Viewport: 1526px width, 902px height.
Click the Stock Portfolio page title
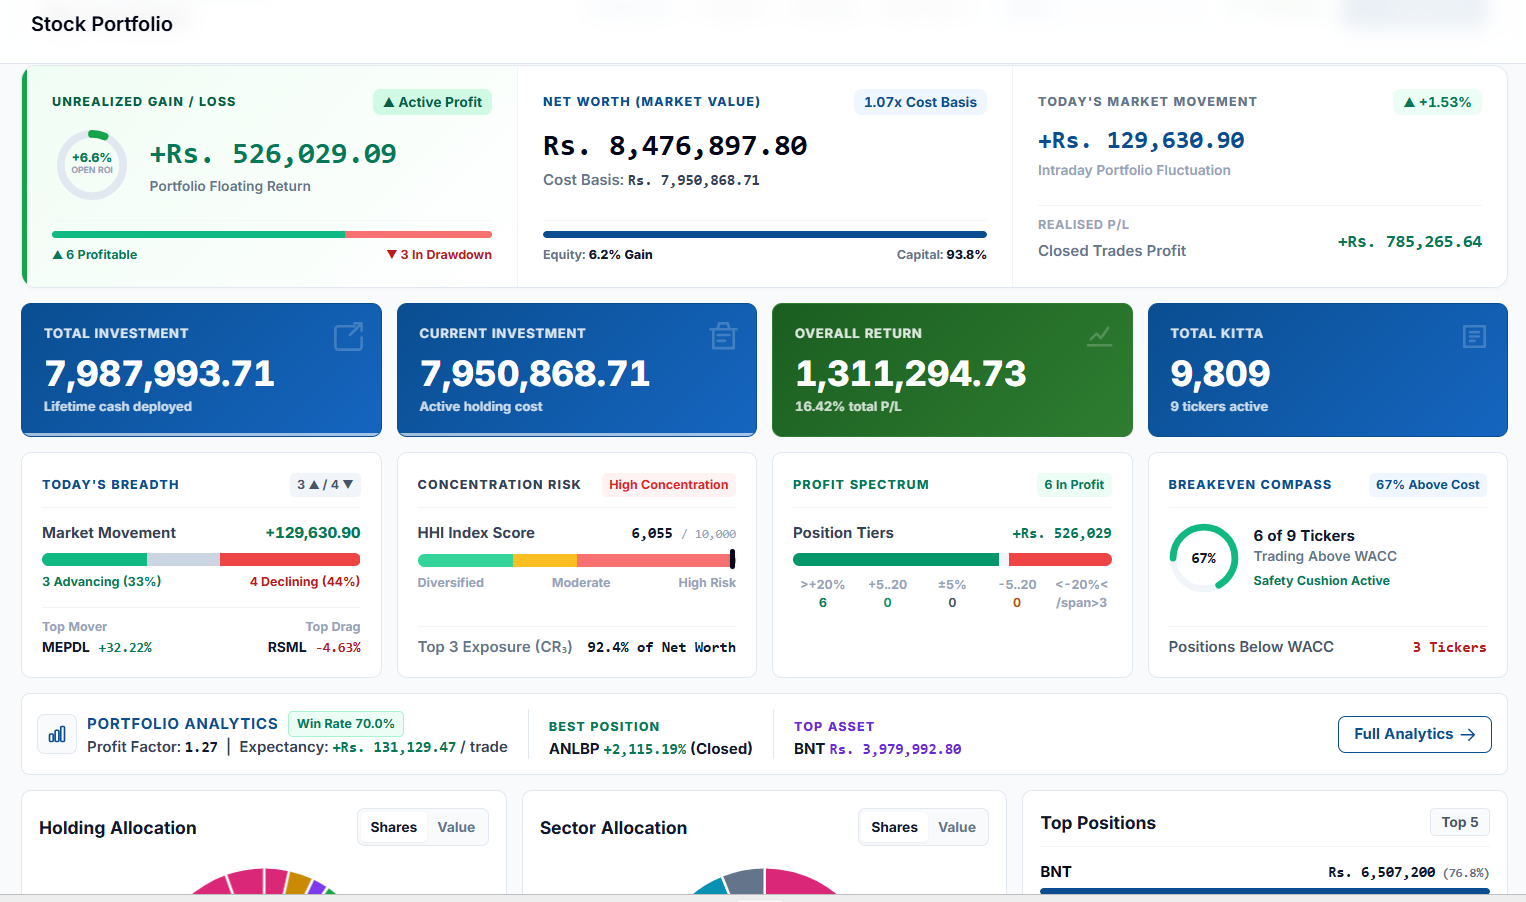point(102,24)
